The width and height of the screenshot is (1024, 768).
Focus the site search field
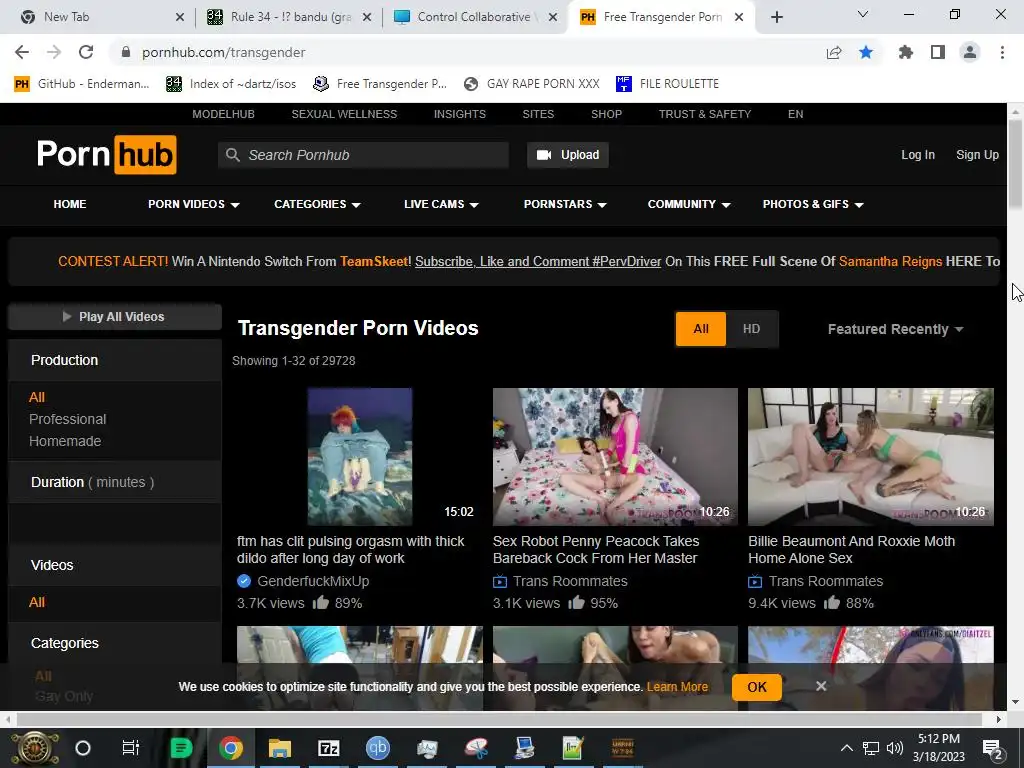(x=363, y=155)
